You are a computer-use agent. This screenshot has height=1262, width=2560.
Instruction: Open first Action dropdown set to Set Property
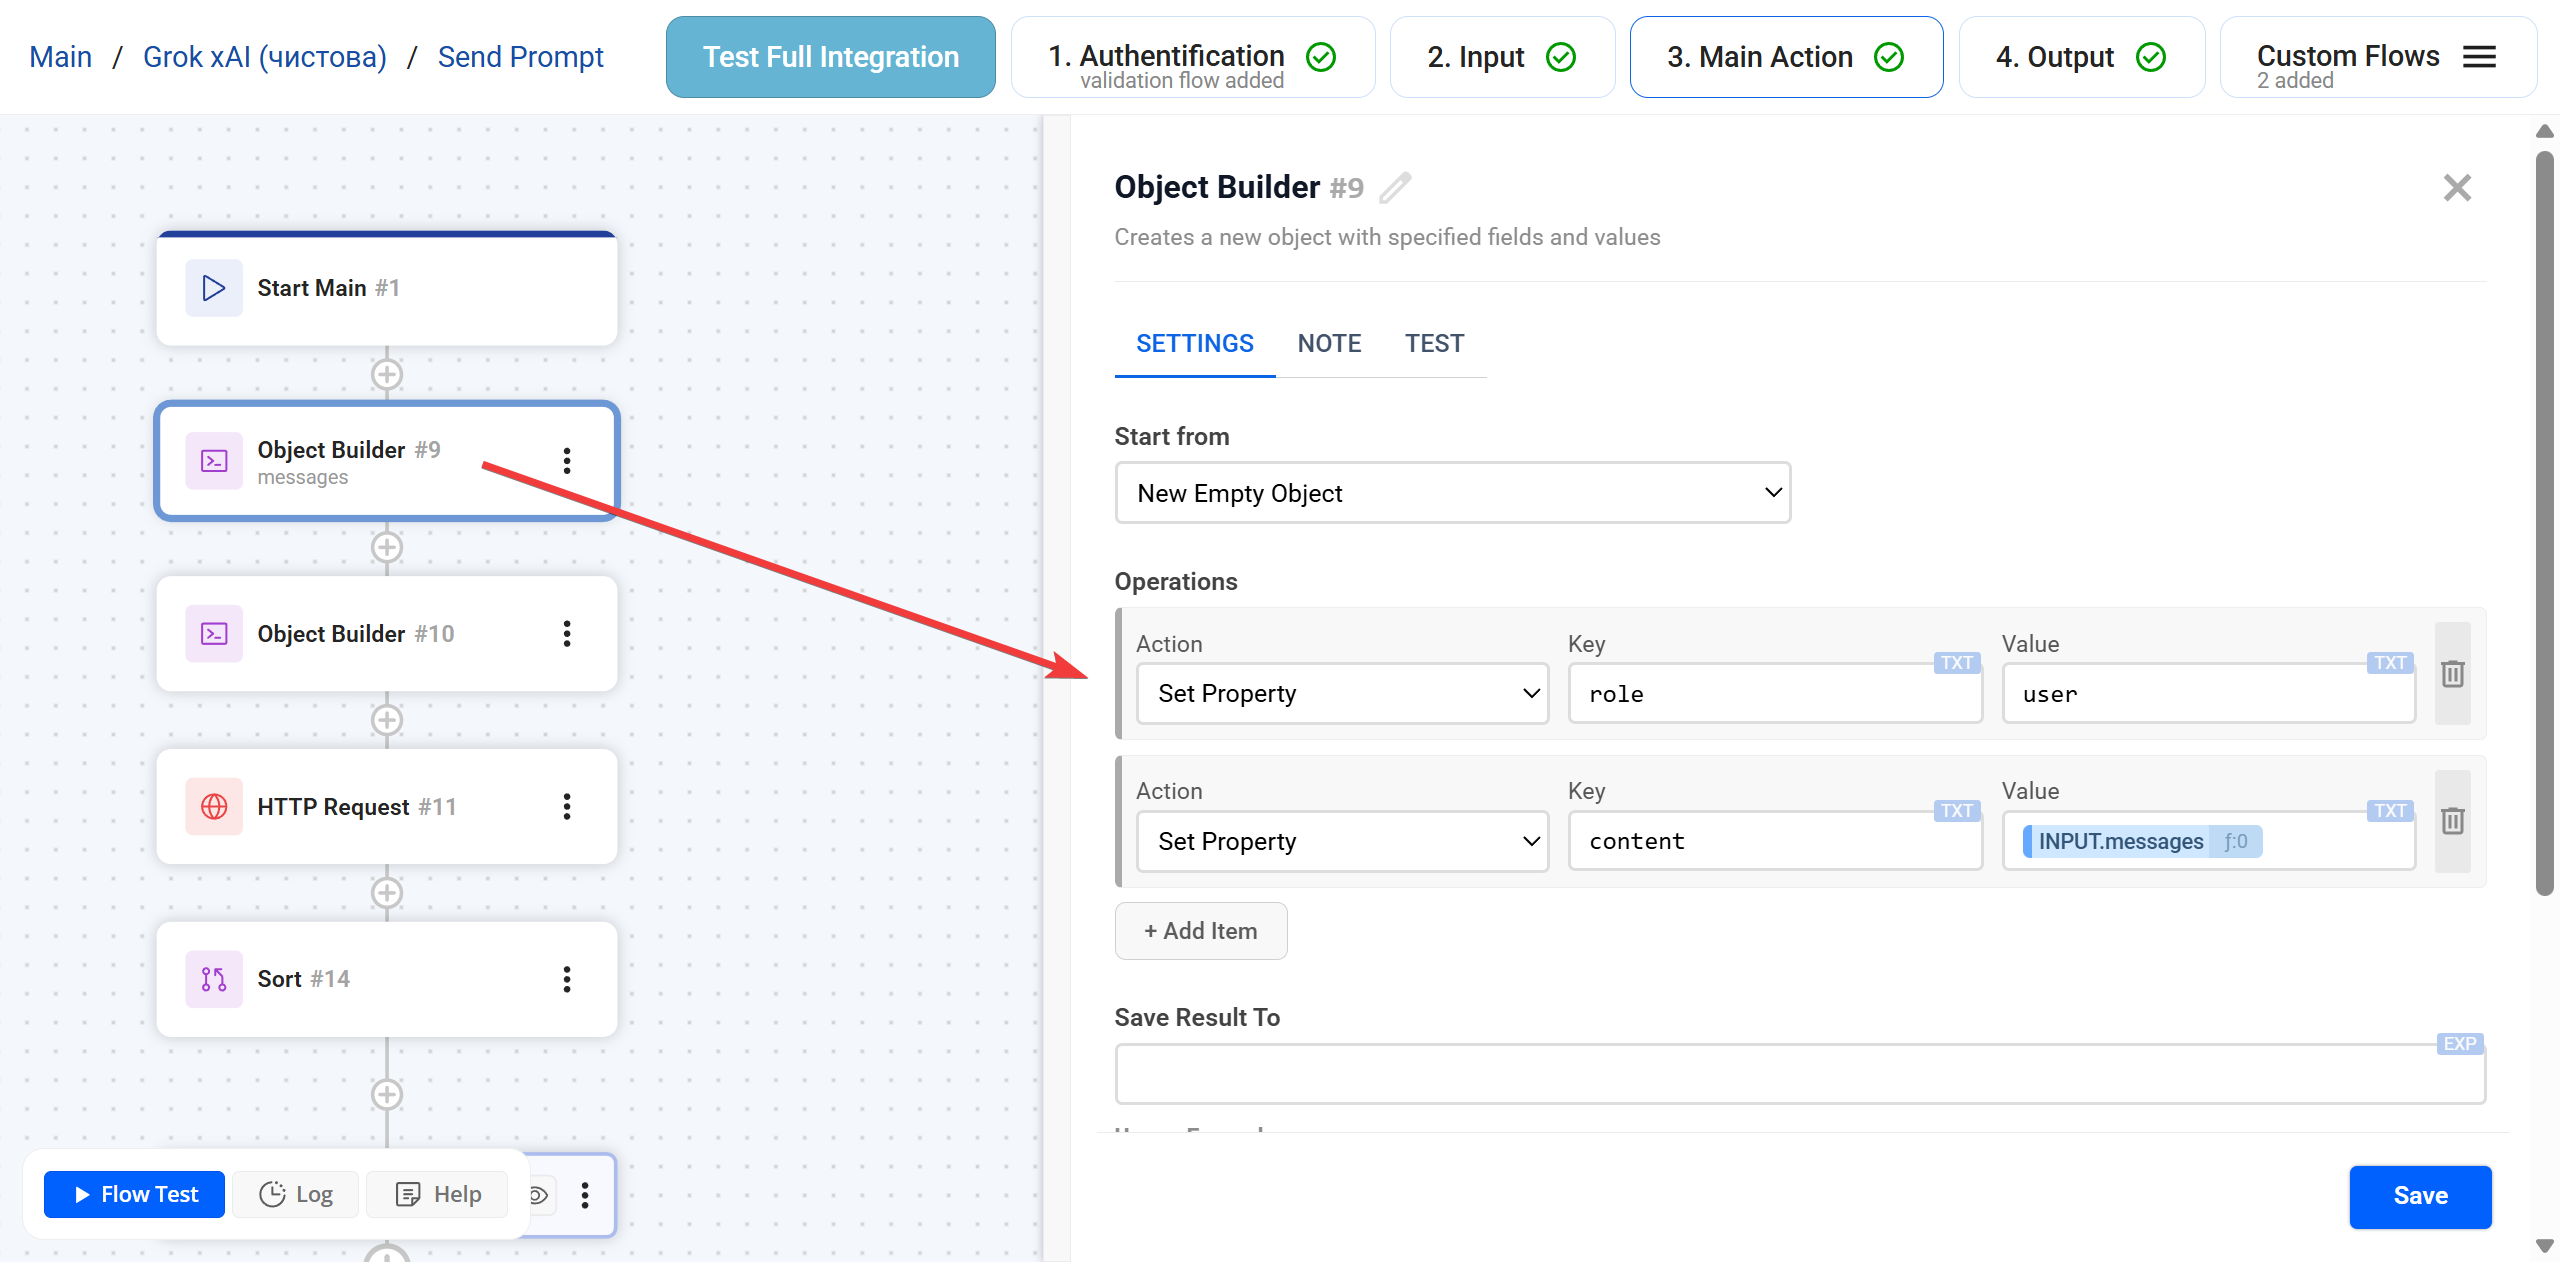click(1342, 694)
